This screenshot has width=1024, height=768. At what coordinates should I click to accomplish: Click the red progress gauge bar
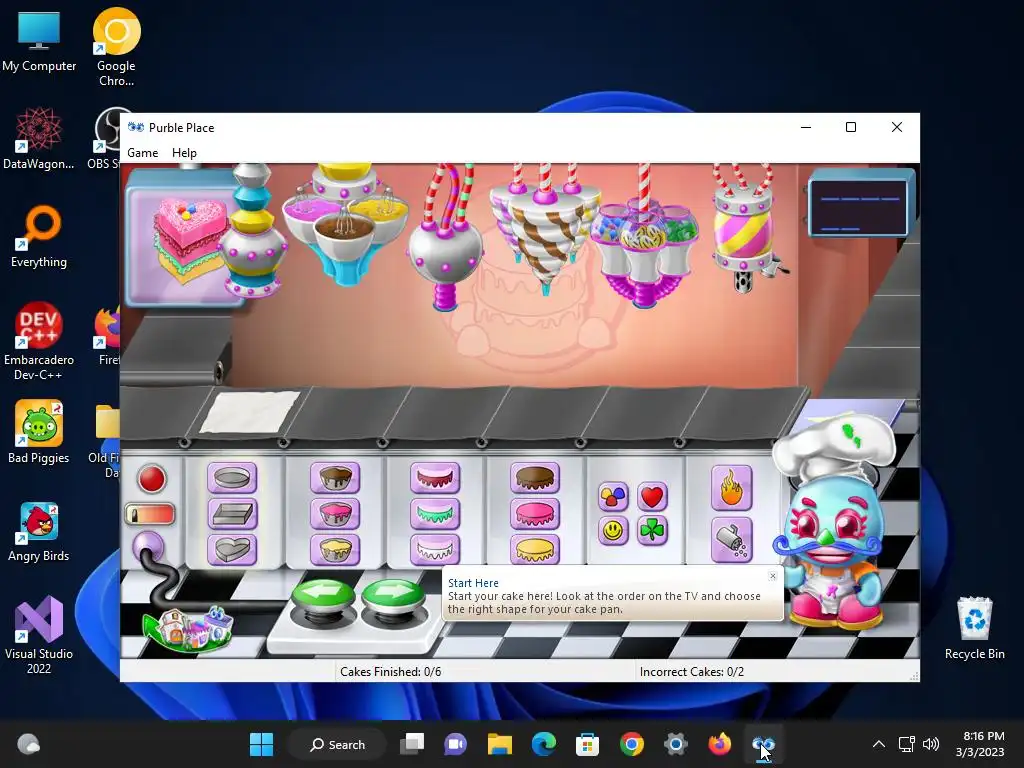[x=150, y=515]
